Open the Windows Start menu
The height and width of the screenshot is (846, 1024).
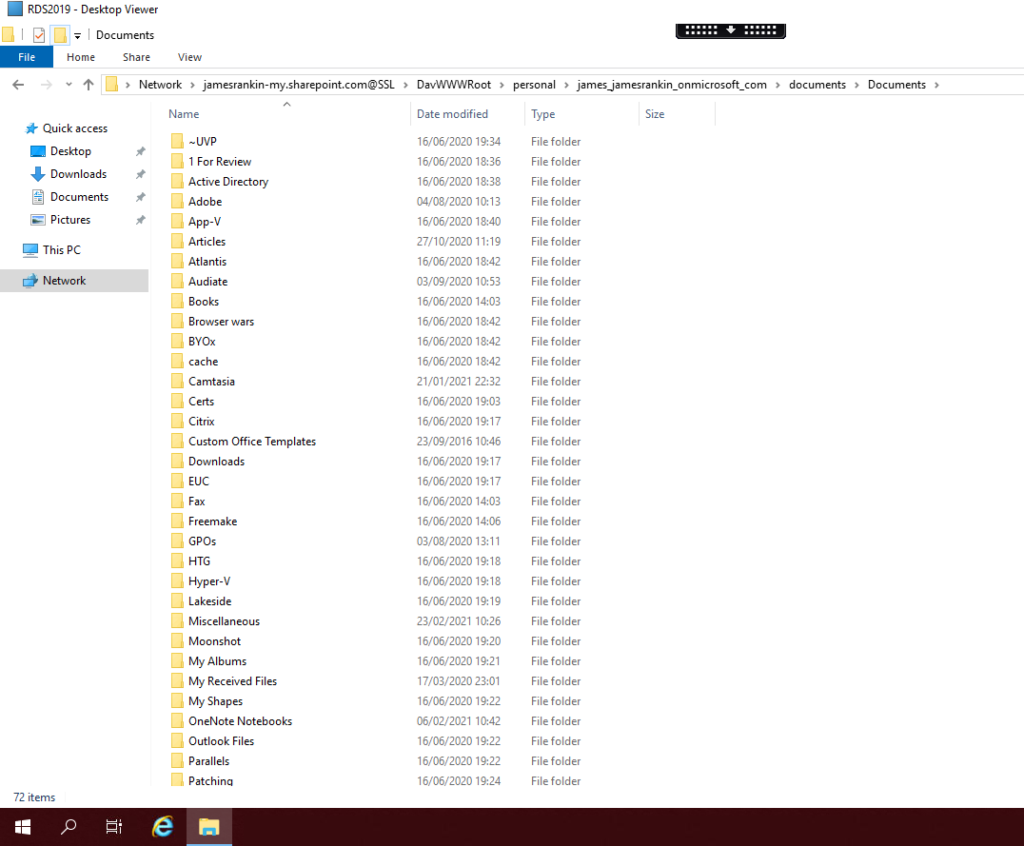tap(22, 827)
